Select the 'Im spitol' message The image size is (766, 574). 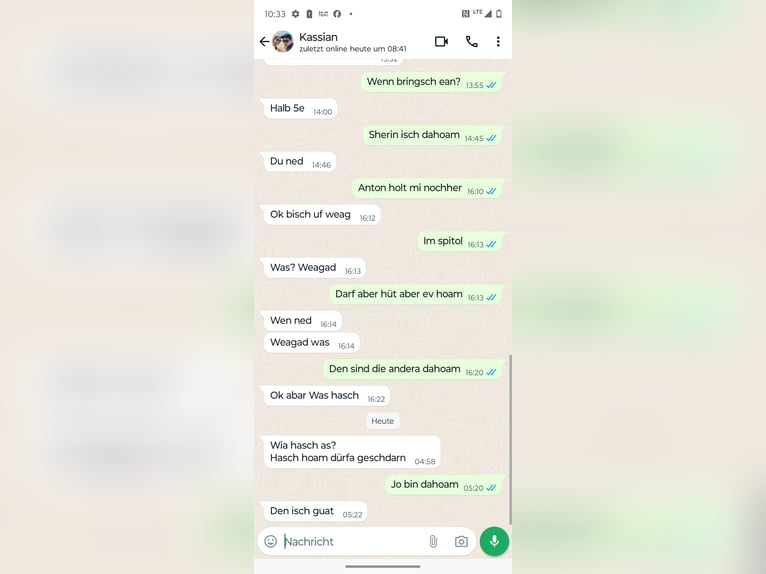459,241
